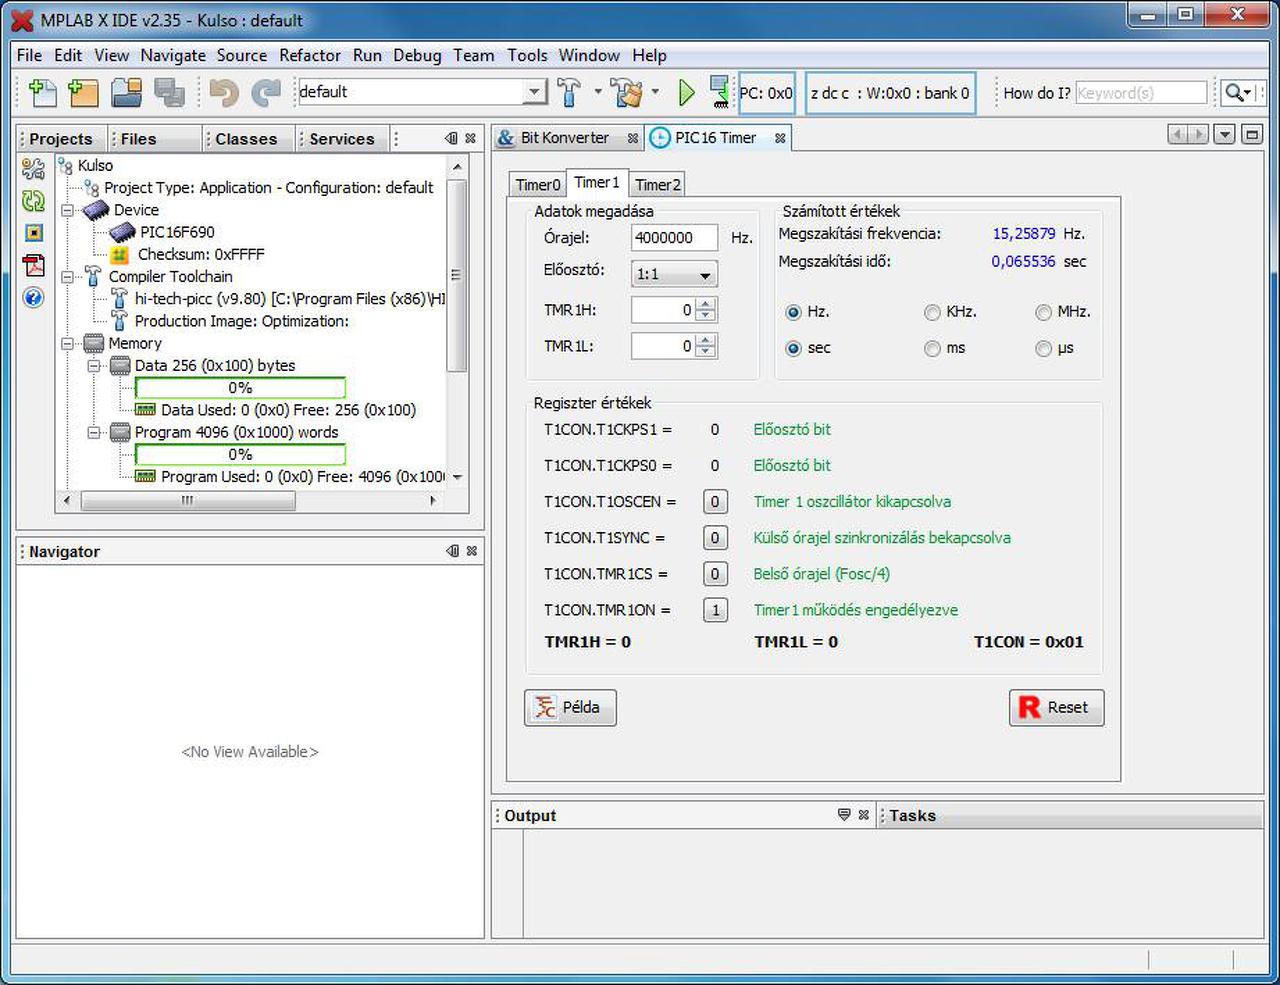Show the opened documents list dropdown
Image resolution: width=1280 pixels, height=985 pixels.
pyautogui.click(x=1224, y=134)
